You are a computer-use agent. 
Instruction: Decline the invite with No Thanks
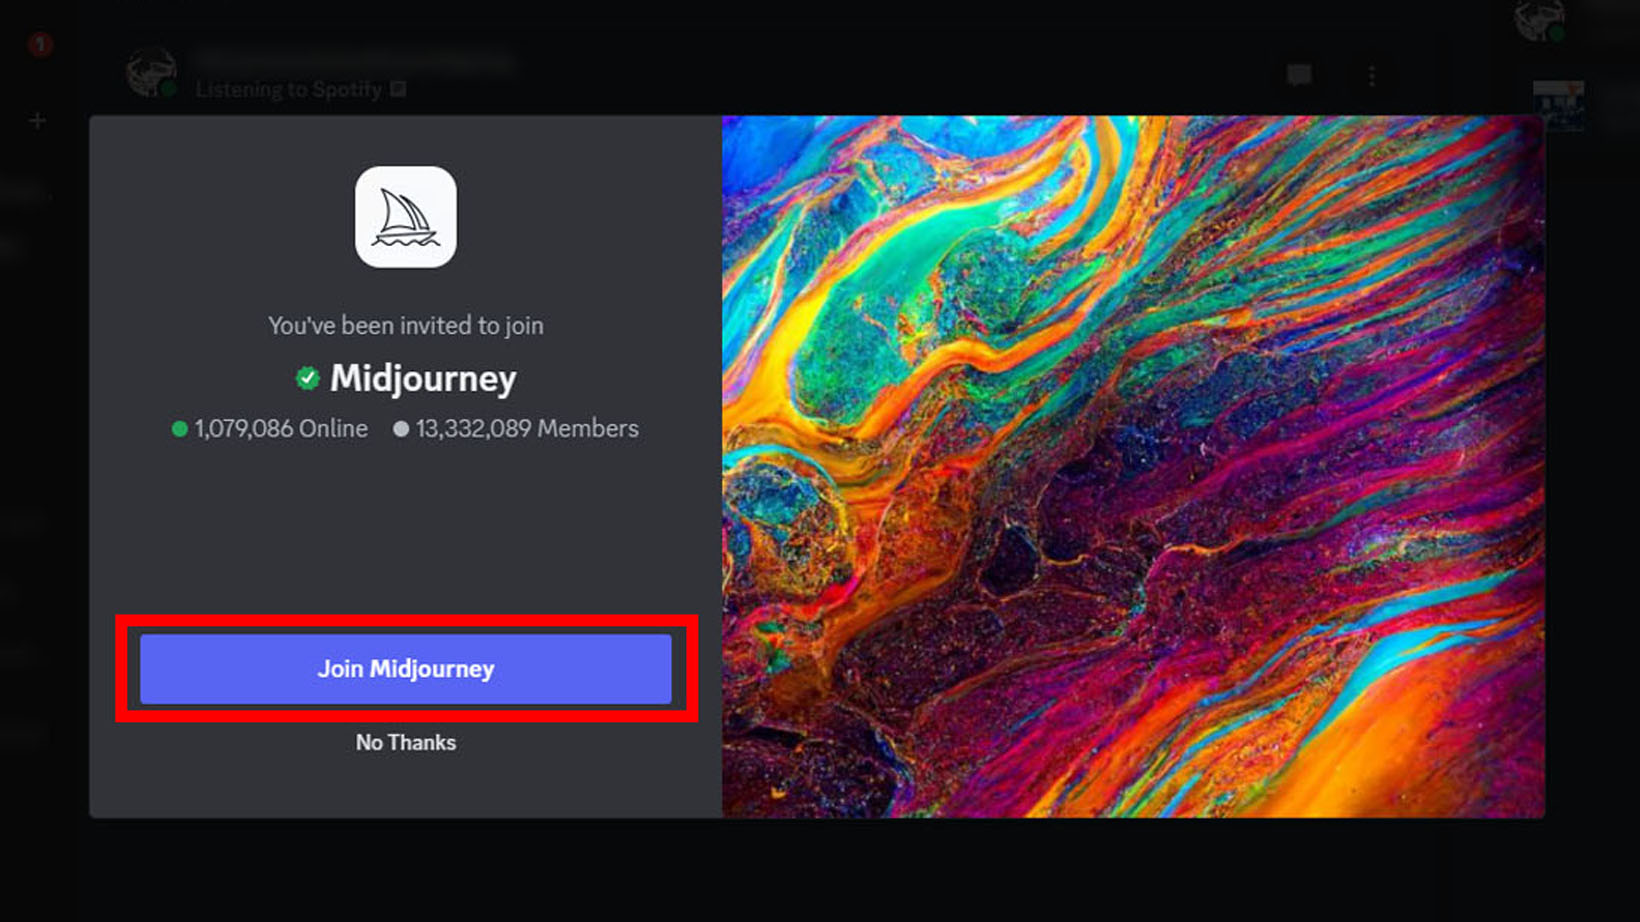tap(406, 742)
